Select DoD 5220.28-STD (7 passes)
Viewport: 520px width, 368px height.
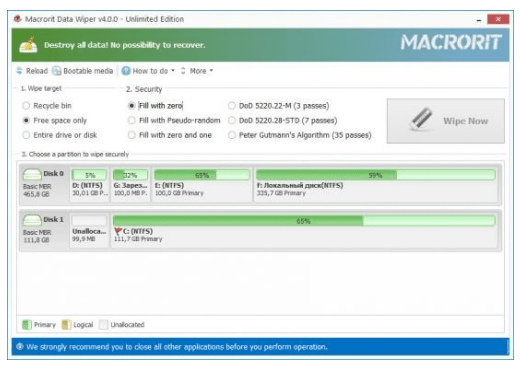(x=283, y=120)
